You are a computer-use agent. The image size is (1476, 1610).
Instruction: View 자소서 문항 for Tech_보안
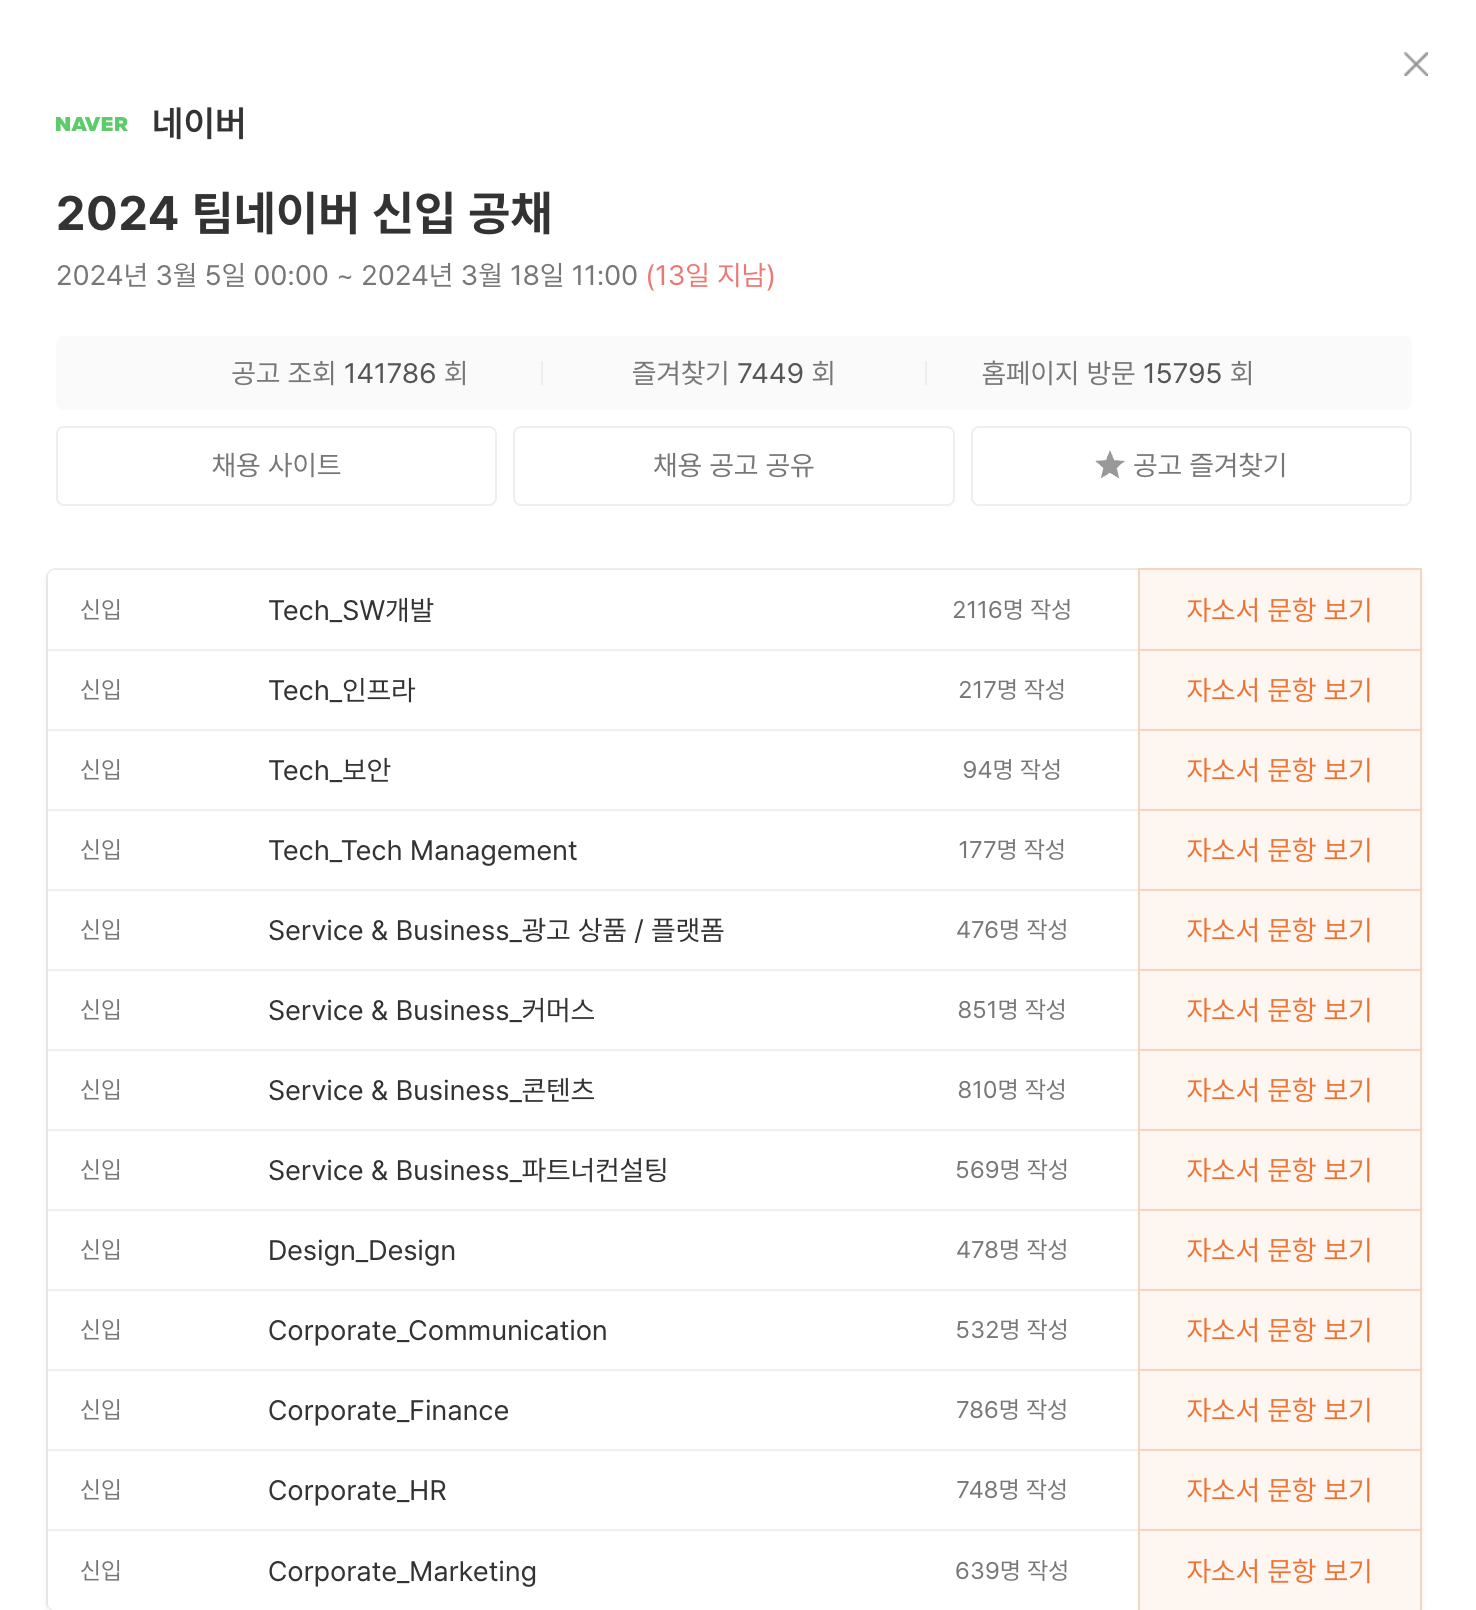[x=1279, y=770]
